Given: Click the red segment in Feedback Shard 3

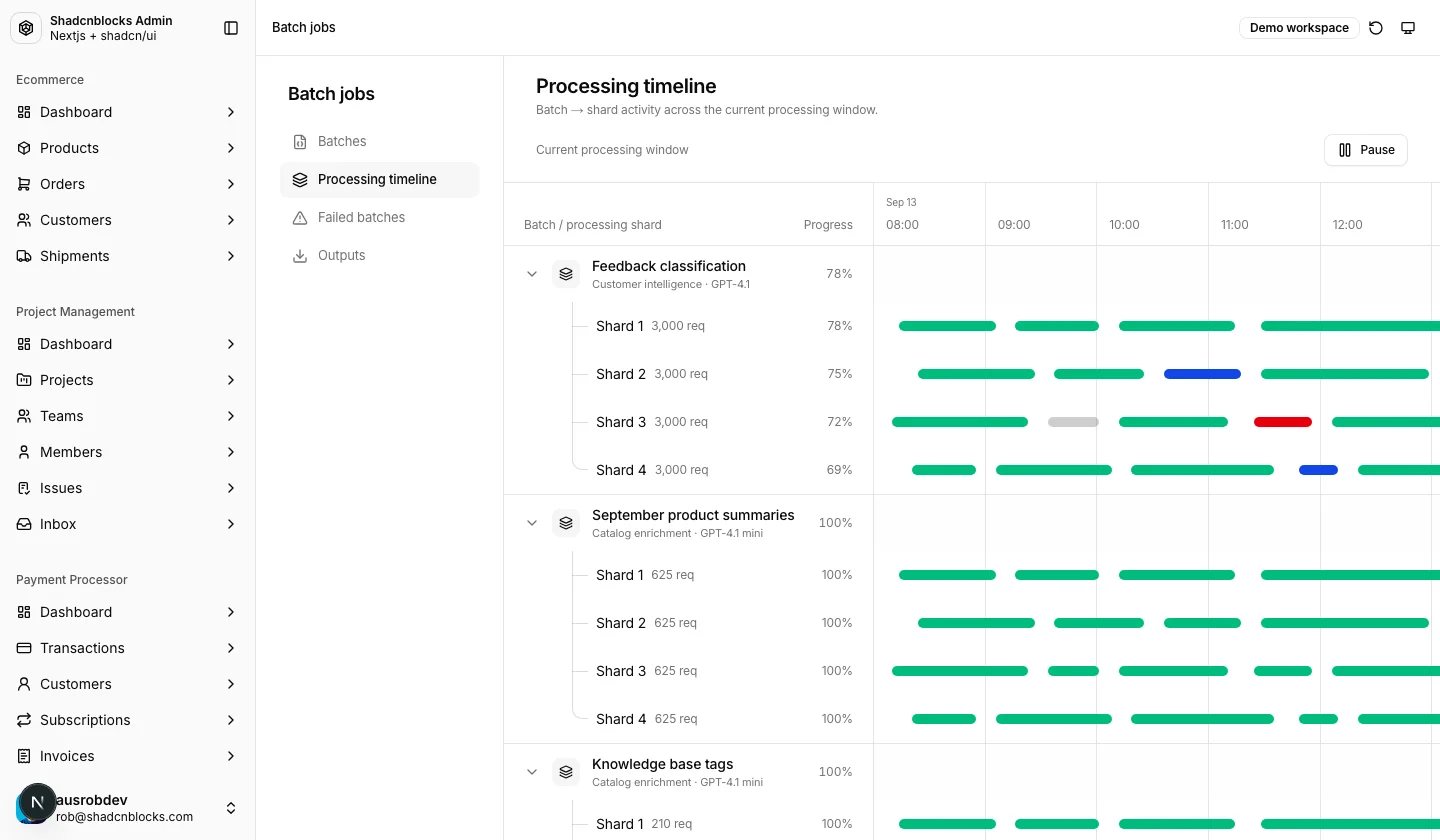Looking at the screenshot, I should 1283,422.
